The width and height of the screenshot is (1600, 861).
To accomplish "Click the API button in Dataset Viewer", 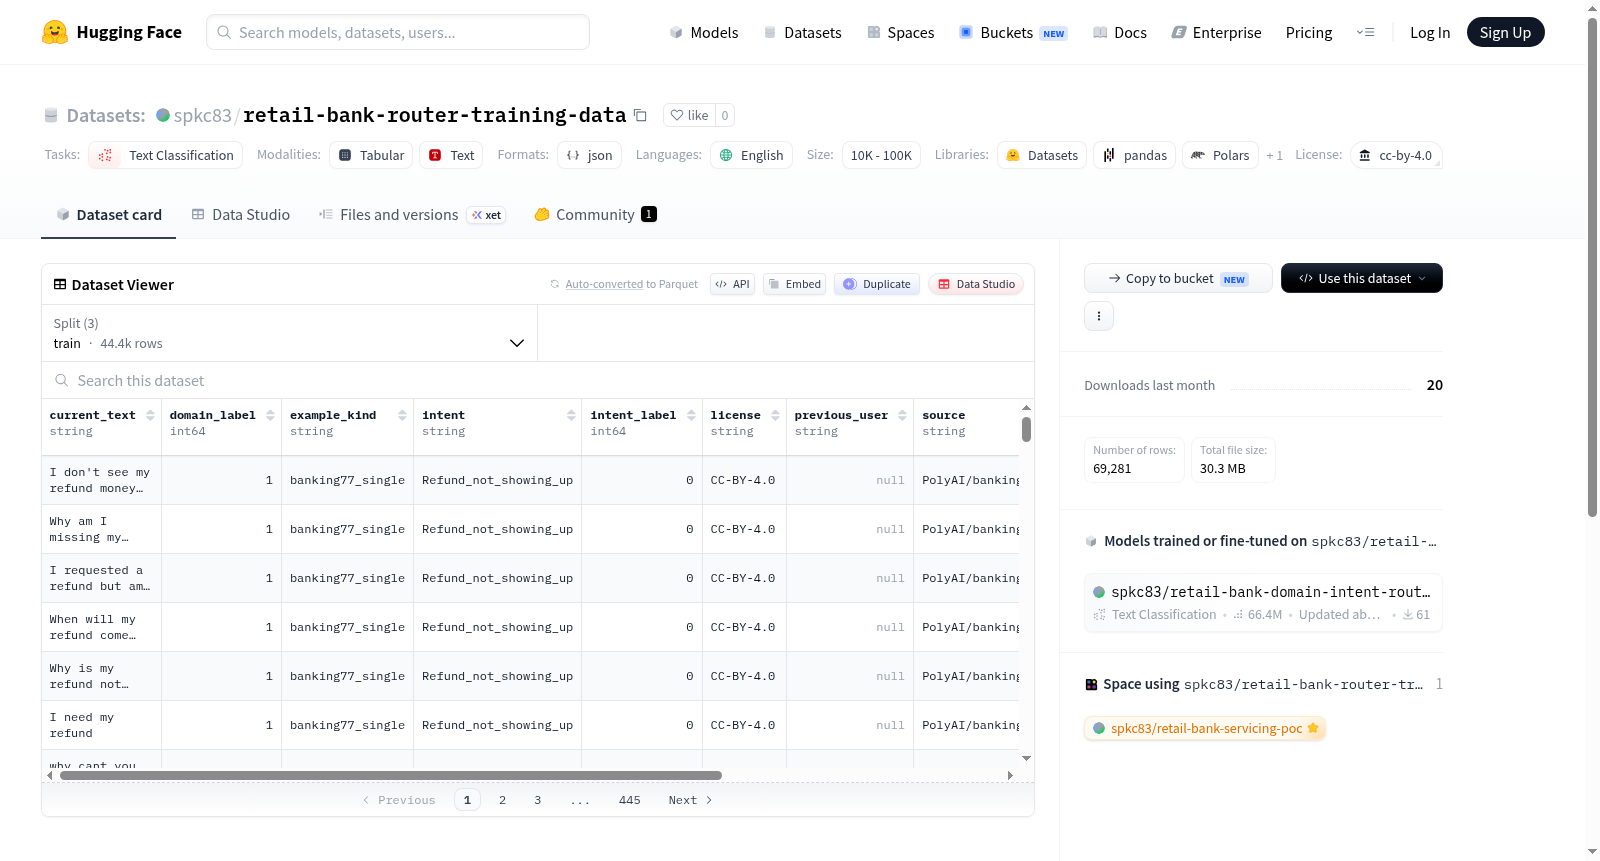I will (732, 284).
